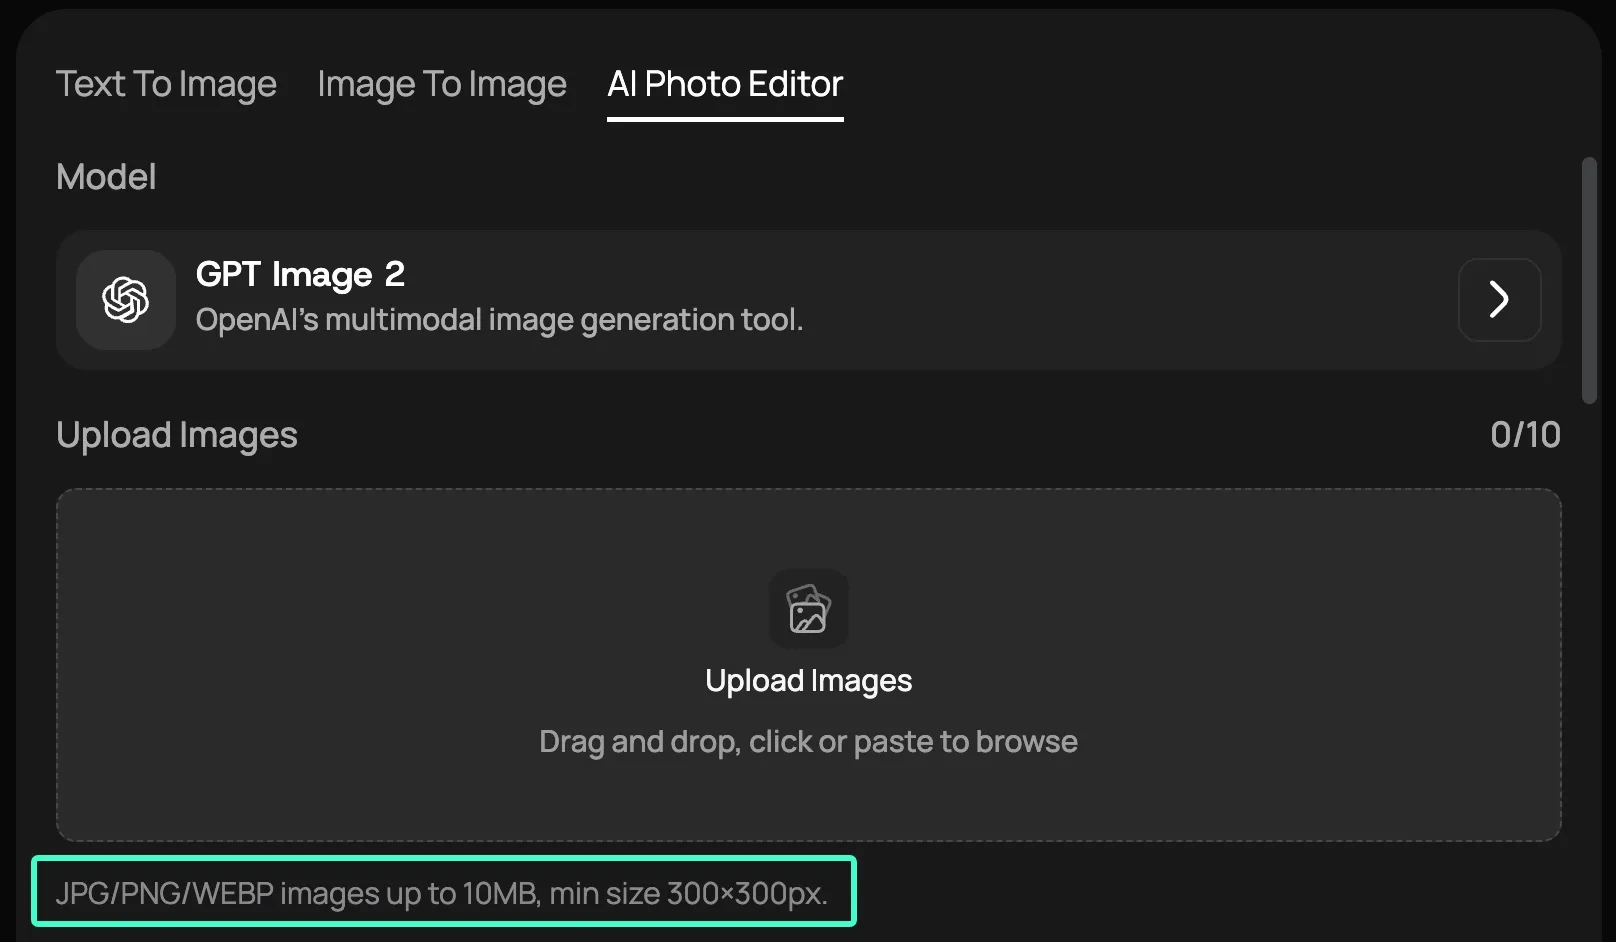Viewport: 1616px width, 942px height.
Task: Click the OpenAI logo icon
Action: (x=126, y=300)
